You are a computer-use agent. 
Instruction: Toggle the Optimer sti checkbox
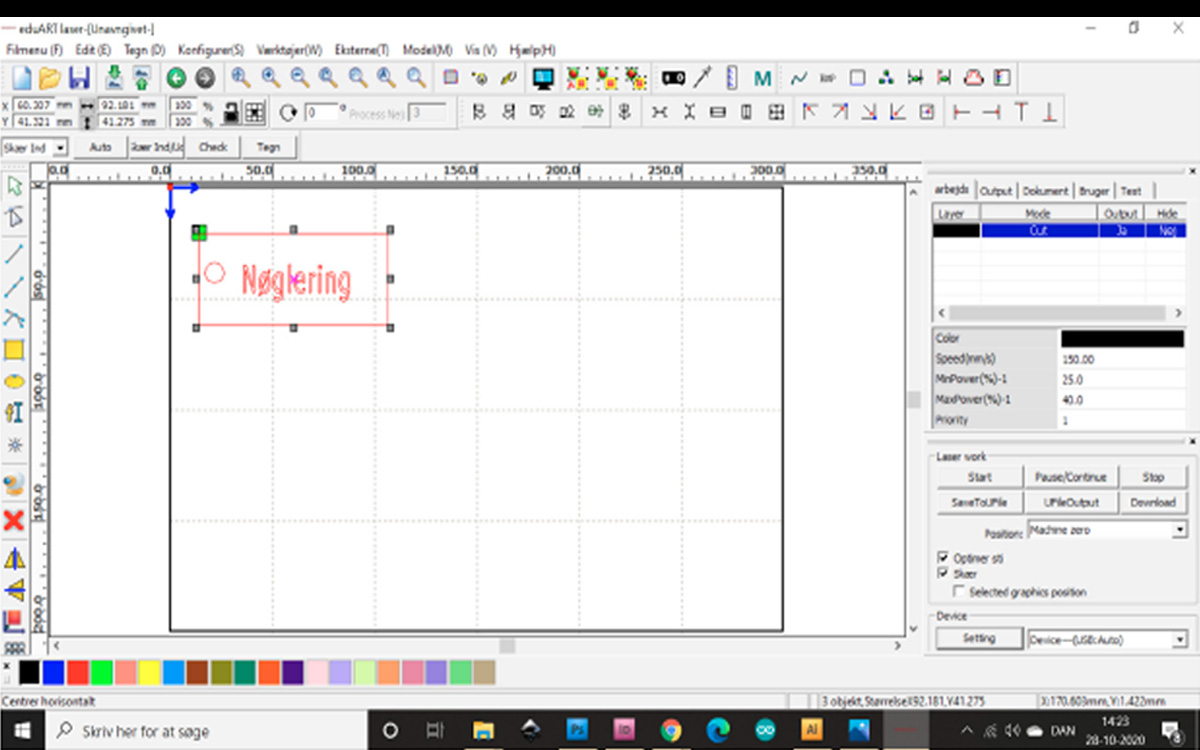(943, 557)
